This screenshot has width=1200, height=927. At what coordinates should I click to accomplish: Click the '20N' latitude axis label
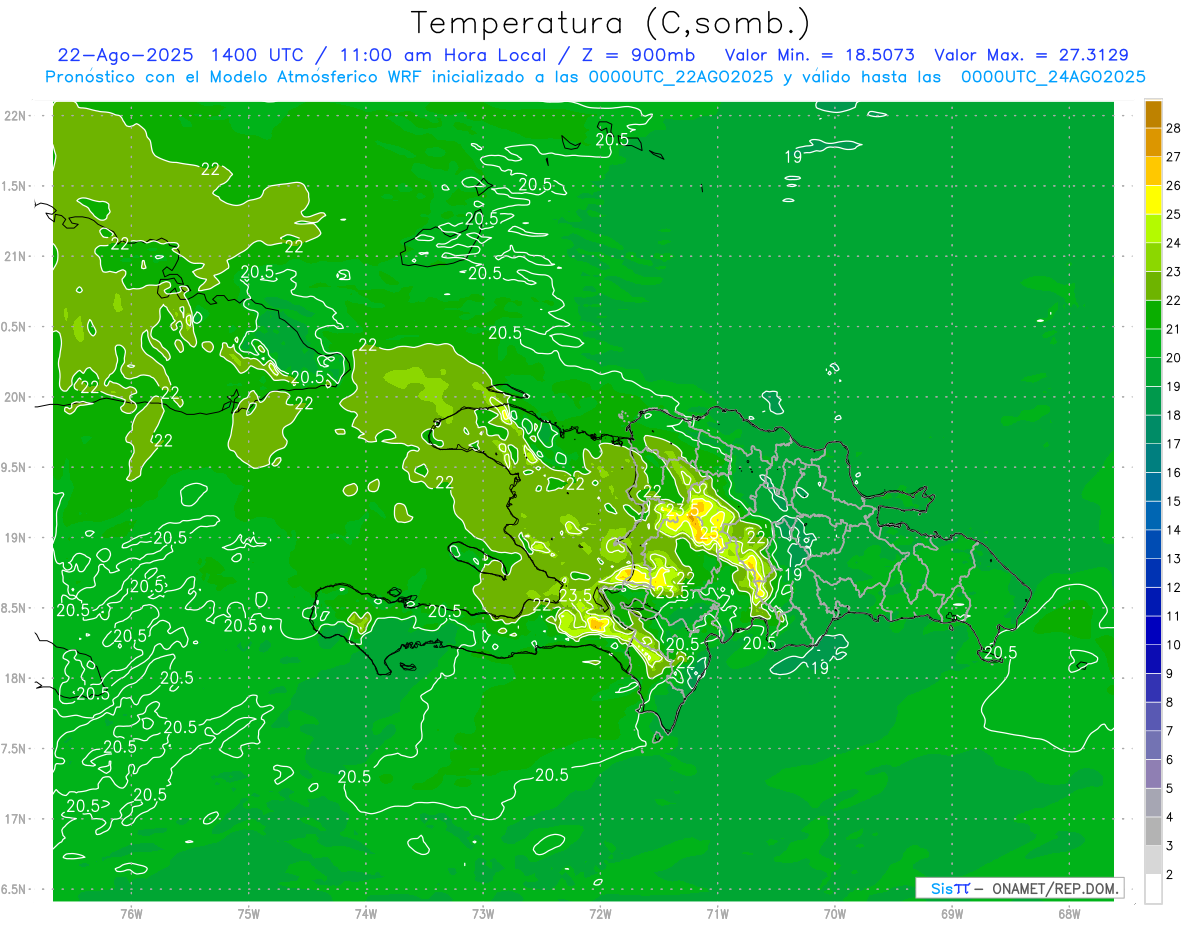click(x=17, y=397)
